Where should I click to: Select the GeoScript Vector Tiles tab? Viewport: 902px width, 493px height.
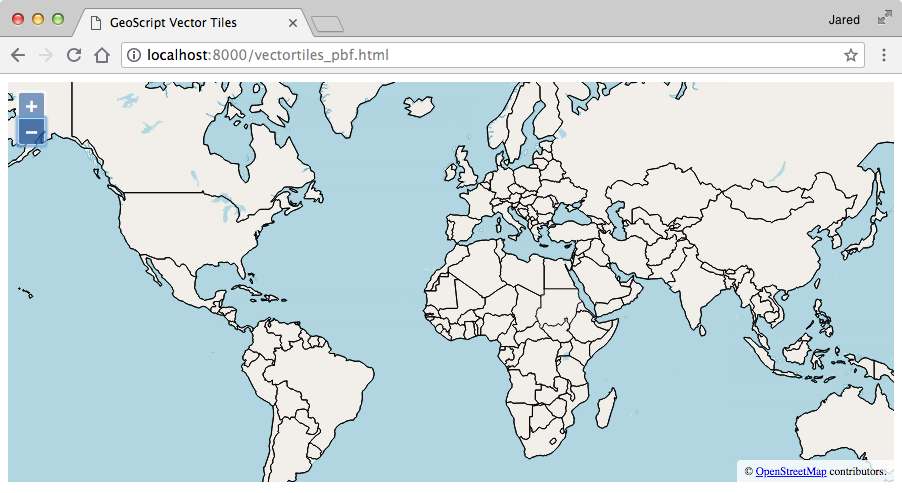point(192,23)
